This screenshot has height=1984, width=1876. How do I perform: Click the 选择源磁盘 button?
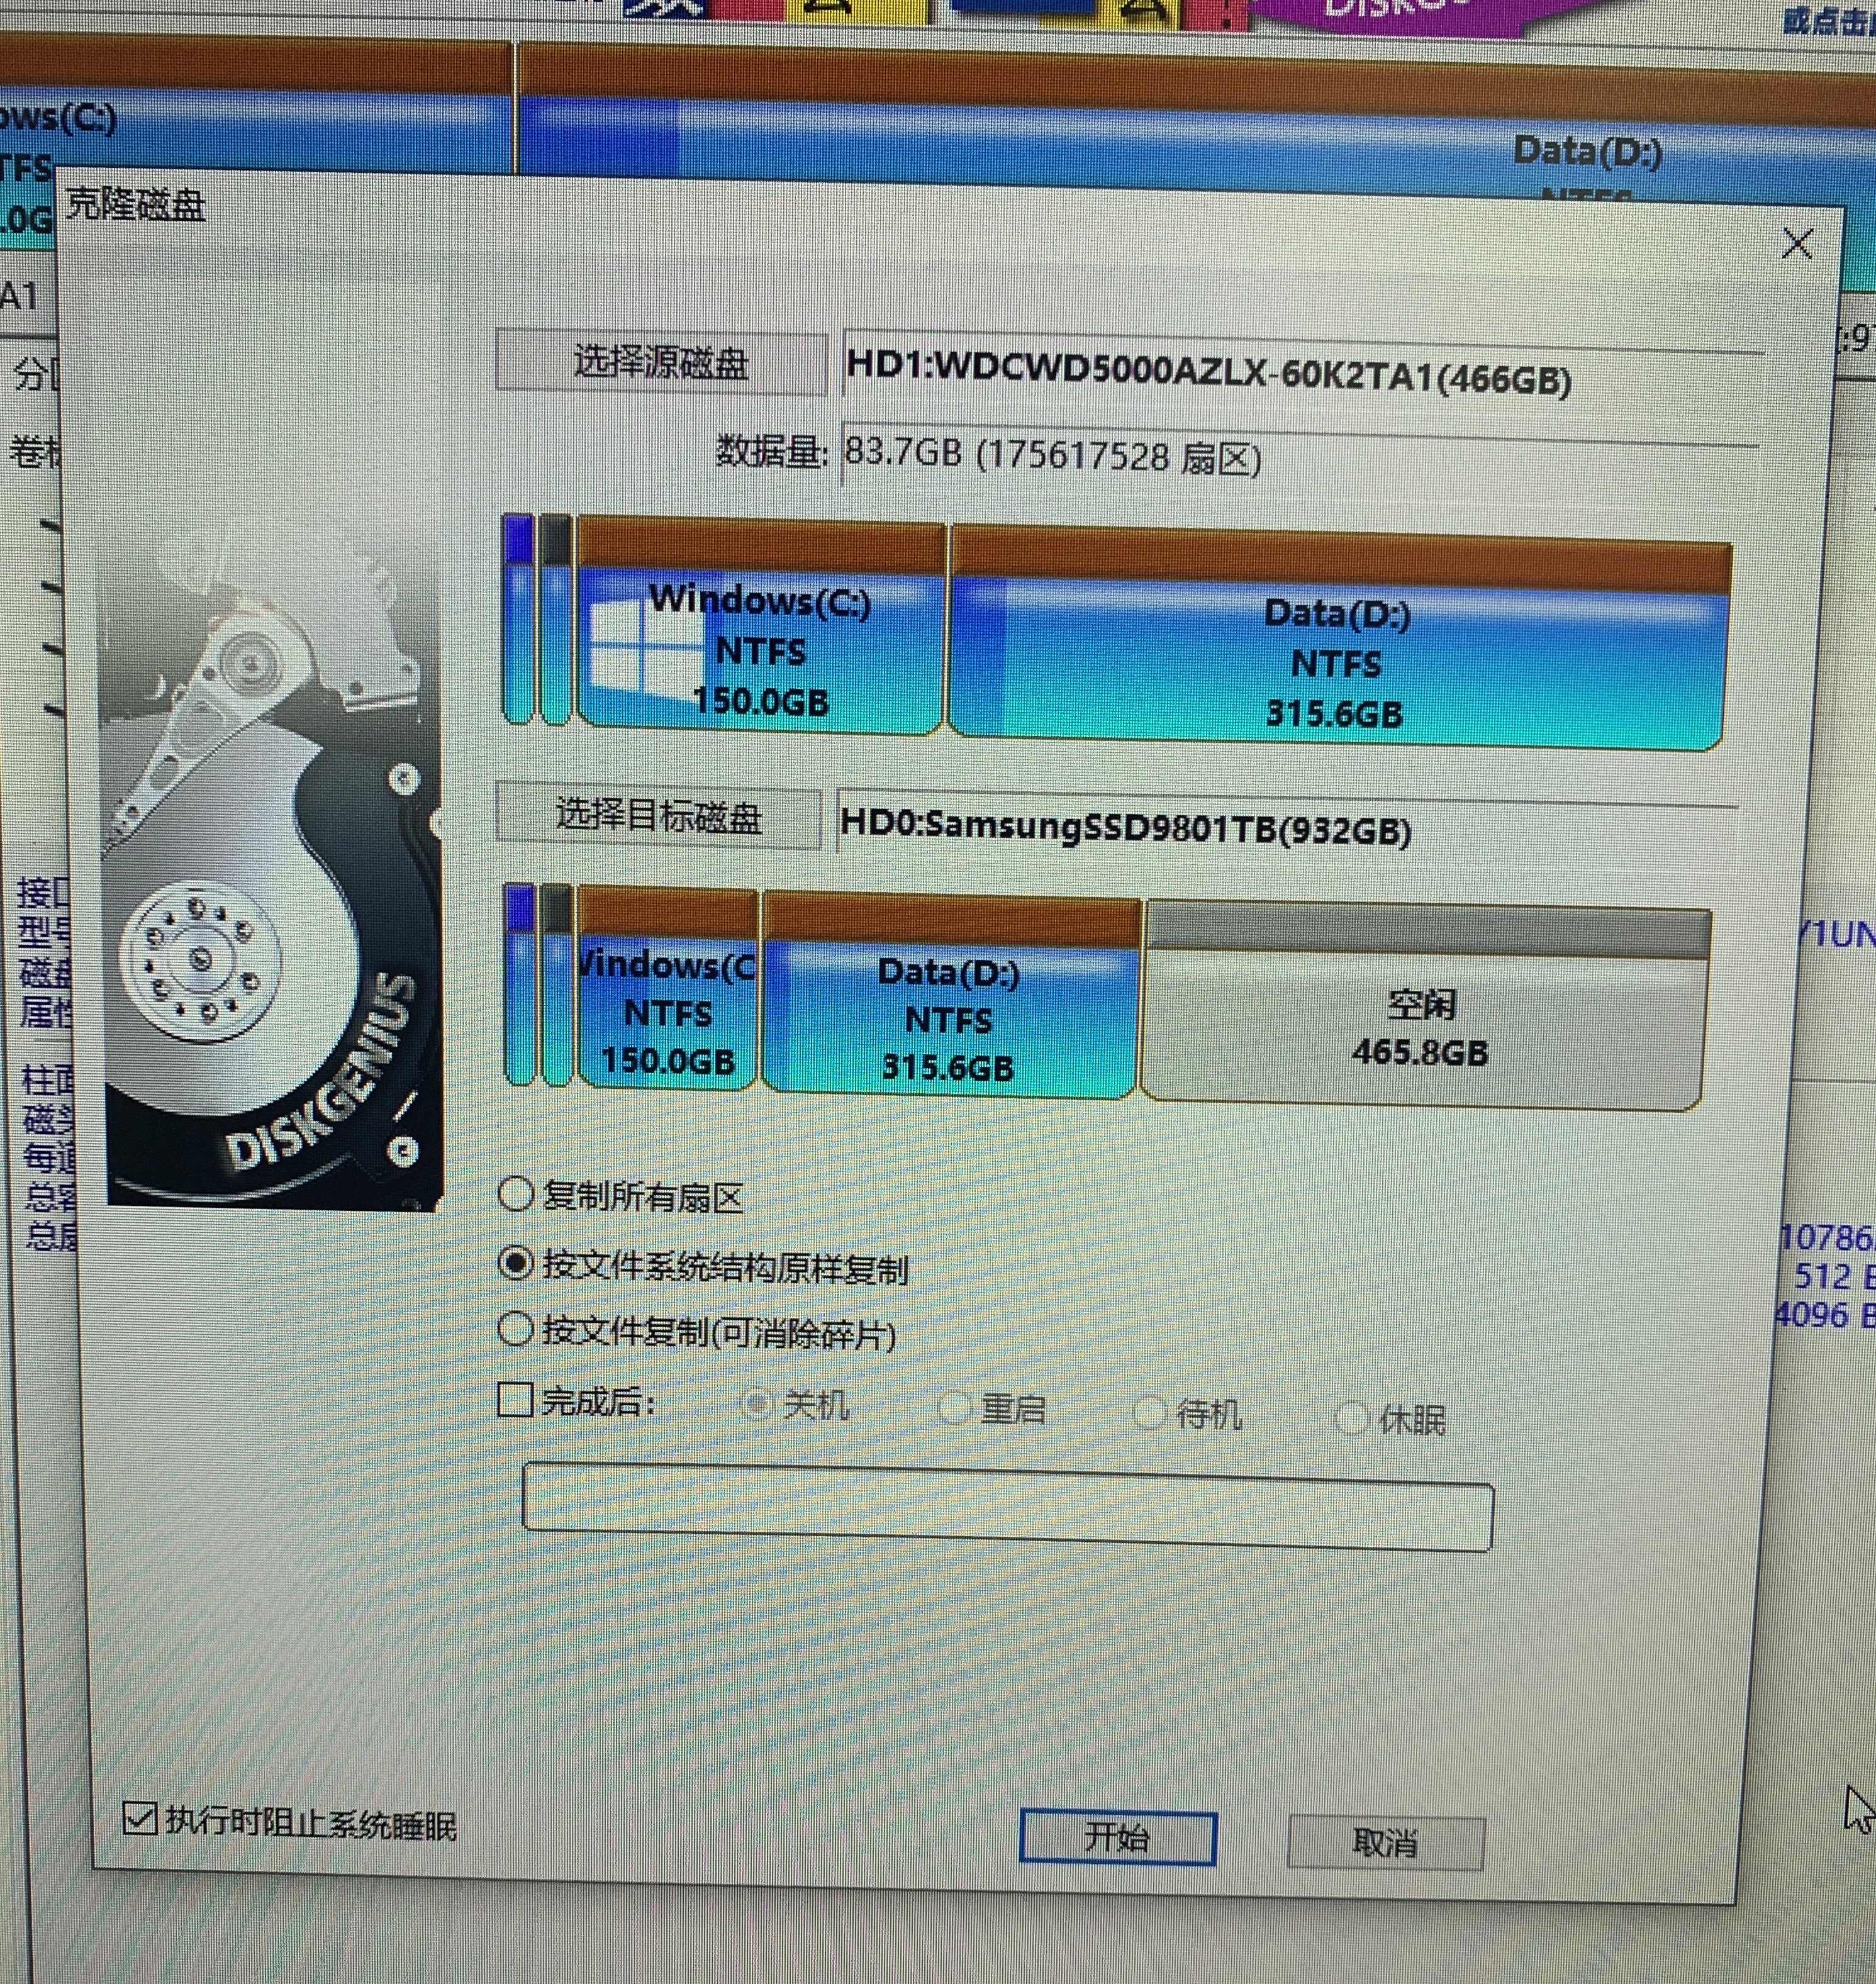click(661, 362)
